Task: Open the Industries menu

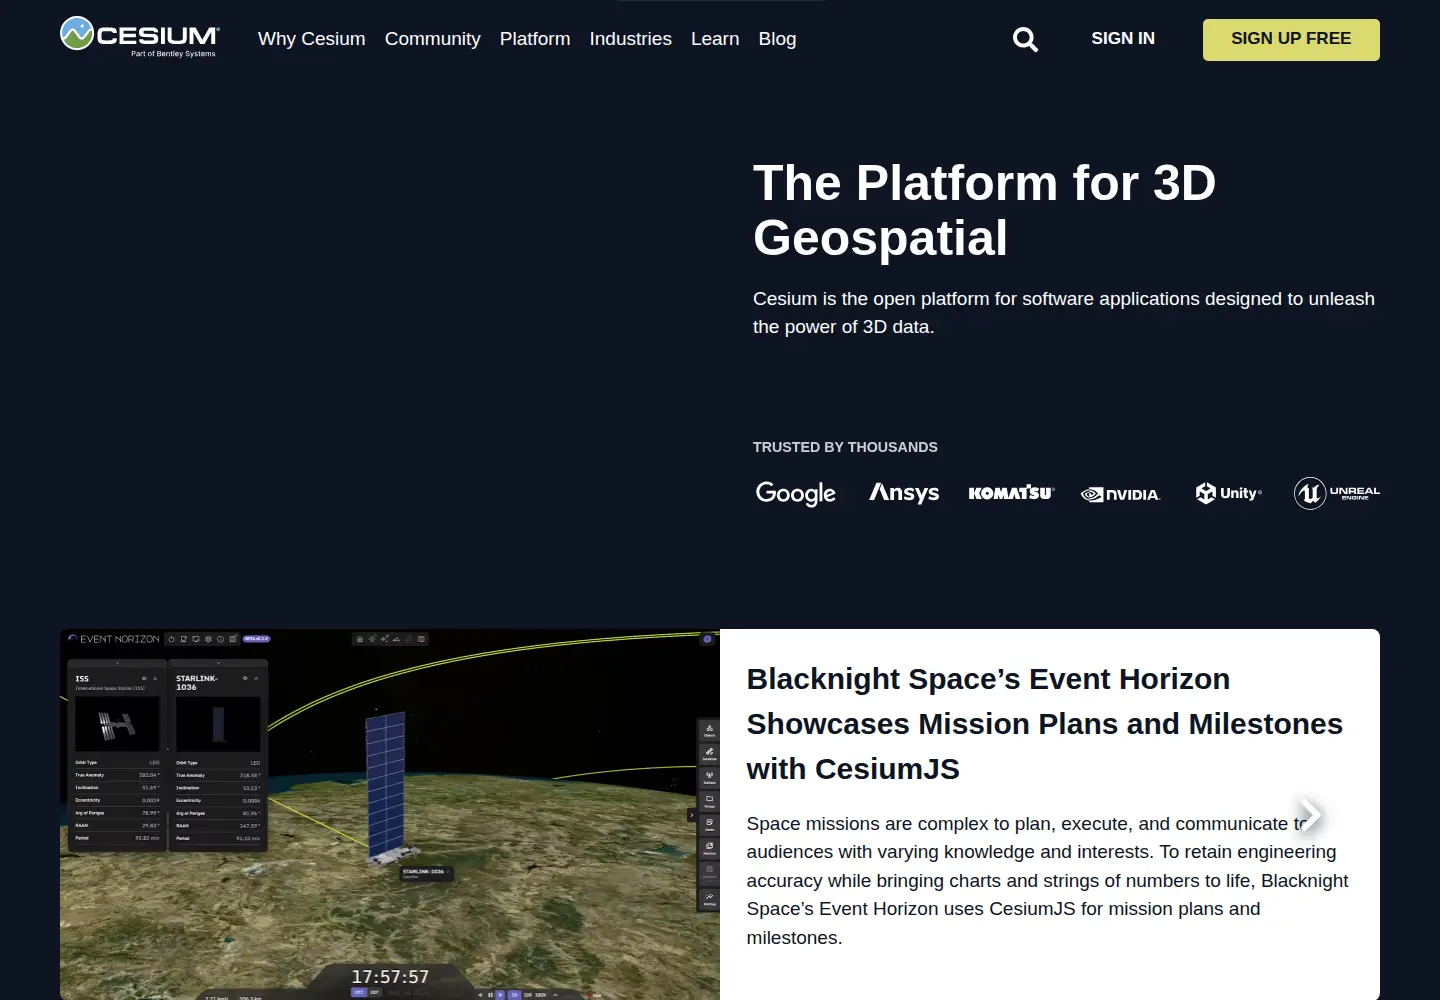Action: [x=631, y=39]
